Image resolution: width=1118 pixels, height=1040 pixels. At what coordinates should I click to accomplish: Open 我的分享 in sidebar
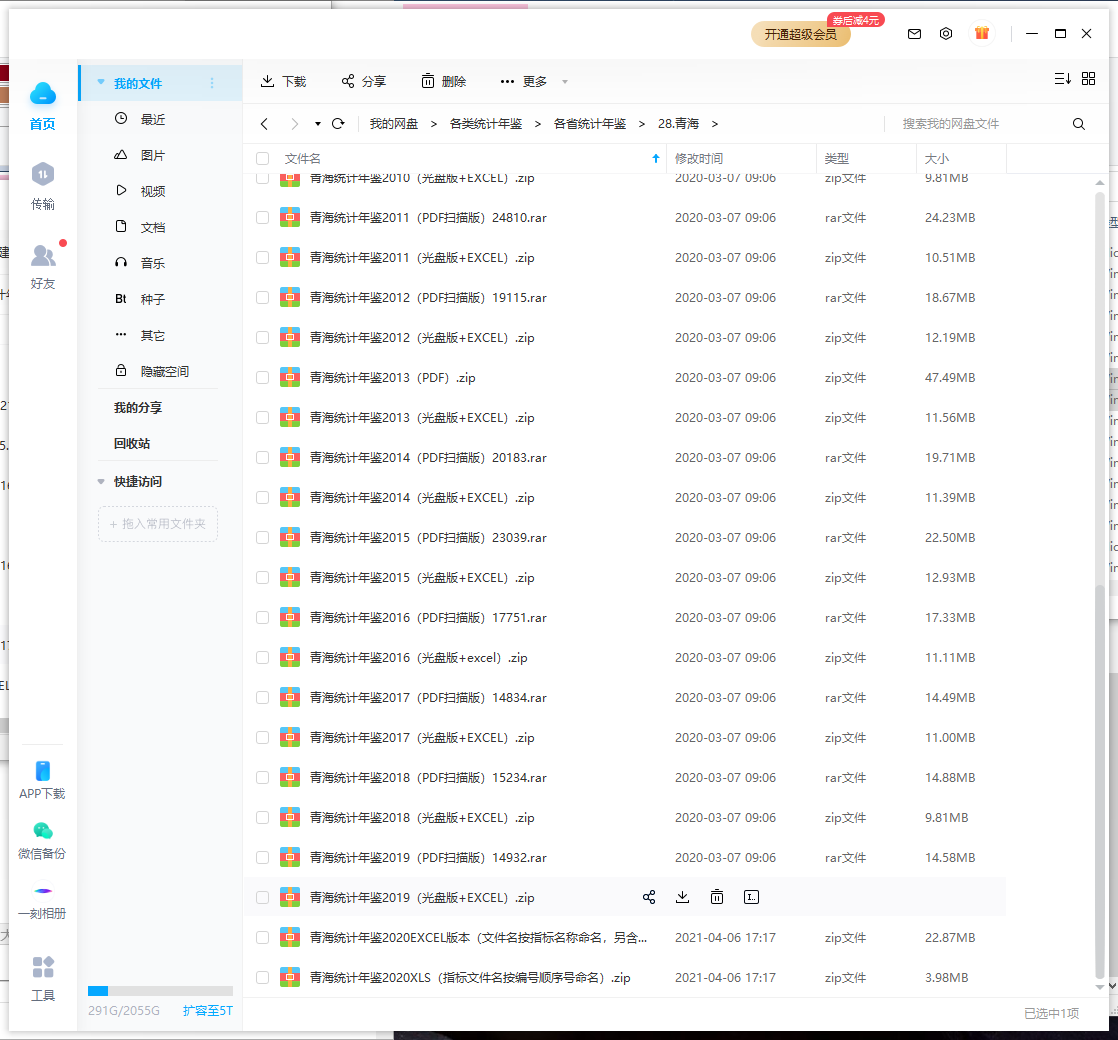coord(138,408)
